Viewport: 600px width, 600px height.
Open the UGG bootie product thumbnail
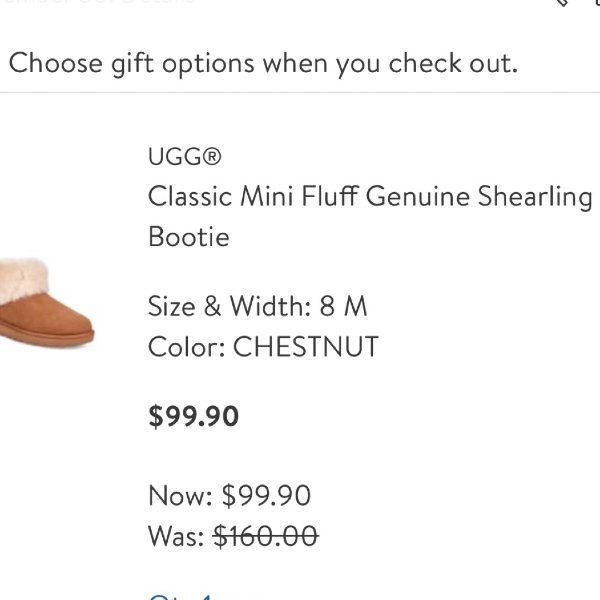point(46,303)
